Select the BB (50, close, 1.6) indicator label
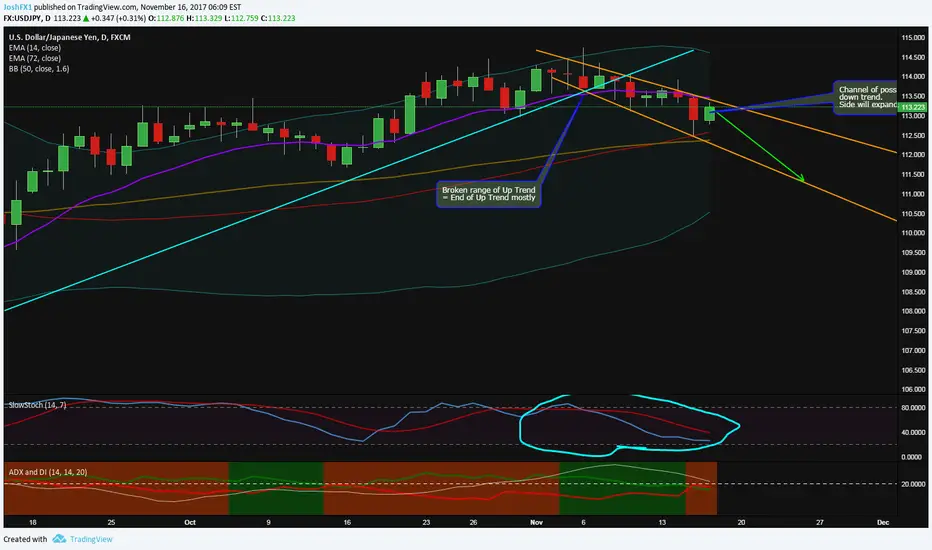The image size is (932, 550). pos(39,69)
